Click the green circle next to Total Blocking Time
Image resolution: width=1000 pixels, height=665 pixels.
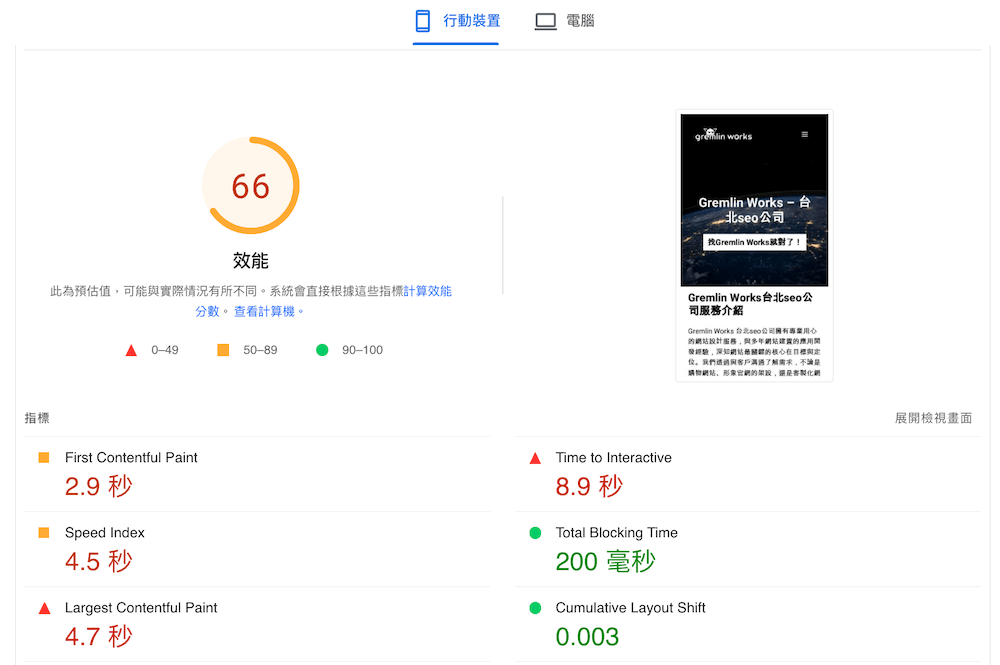(x=535, y=533)
